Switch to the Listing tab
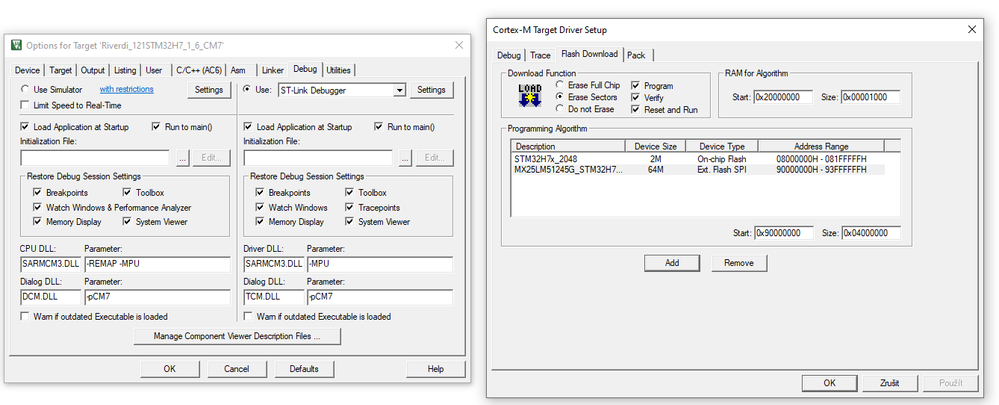Image resolution: width=999 pixels, height=405 pixels. click(x=125, y=70)
